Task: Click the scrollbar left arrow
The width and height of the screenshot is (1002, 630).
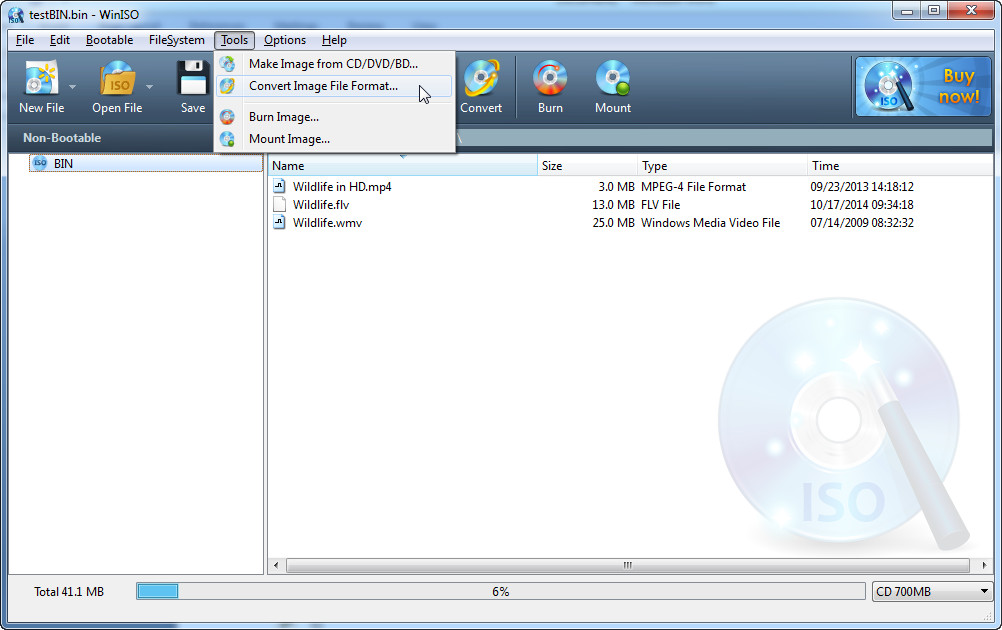Action: [276, 565]
